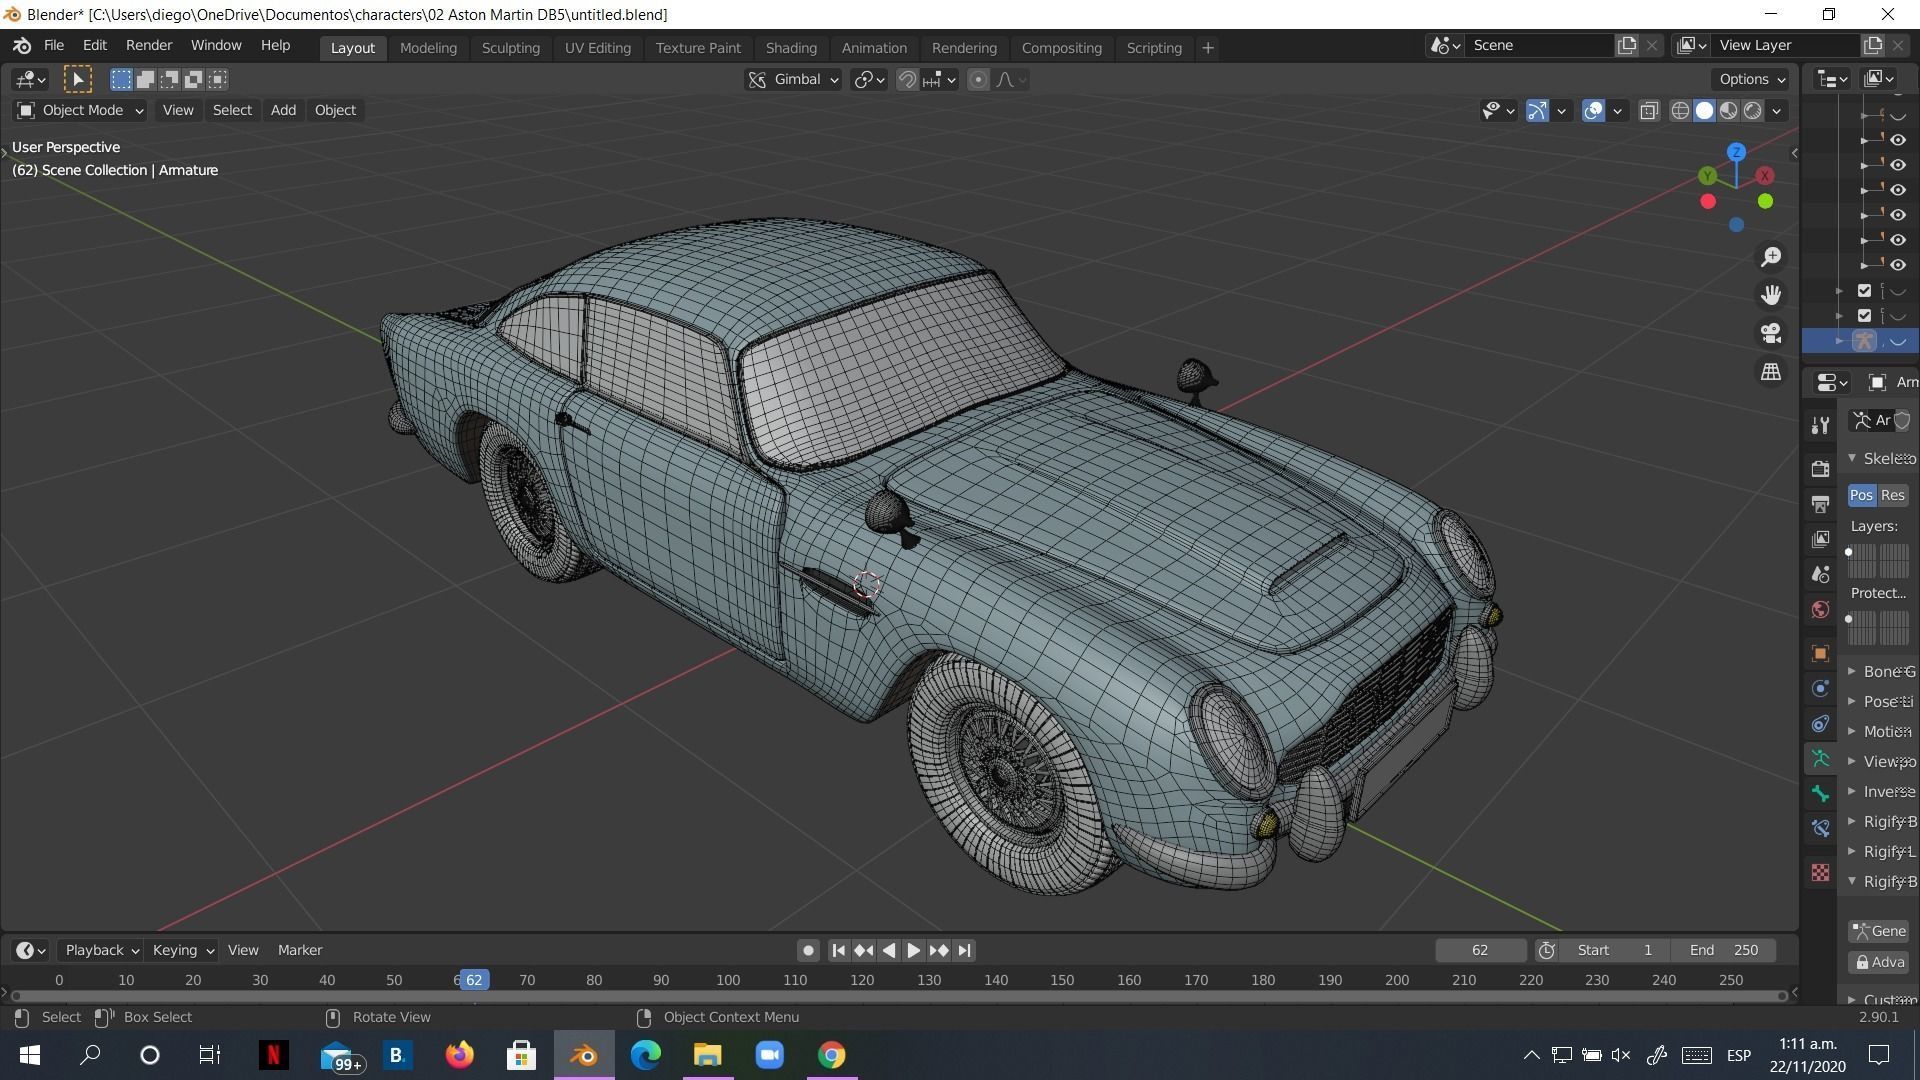Click the Blender logo menu icon
This screenshot has height=1080, width=1920.
(22, 46)
